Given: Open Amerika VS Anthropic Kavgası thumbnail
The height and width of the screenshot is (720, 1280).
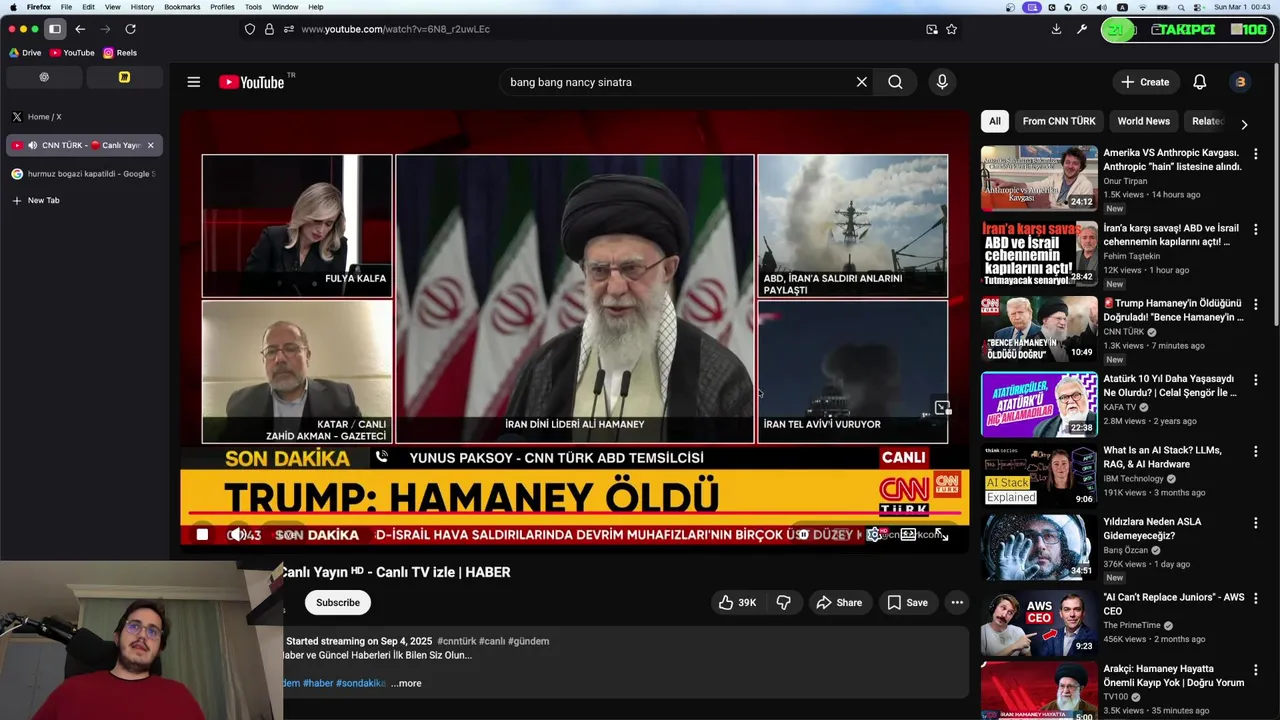Looking at the screenshot, I should coord(1039,178).
